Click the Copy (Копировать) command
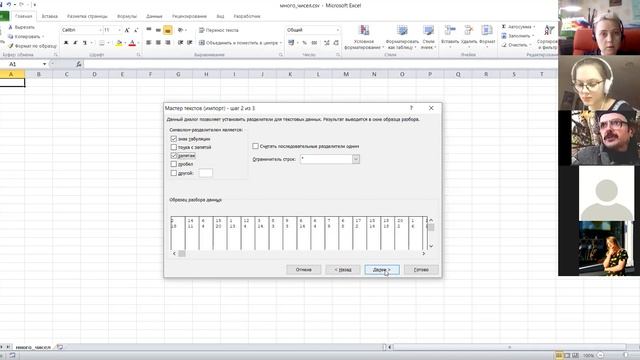 pyautogui.click(x=25, y=36)
